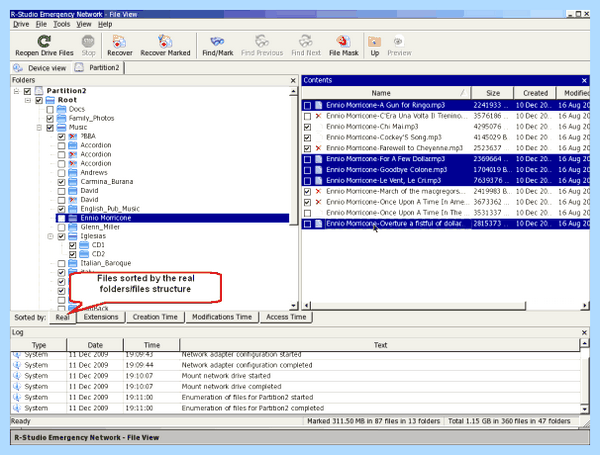Image resolution: width=600 pixels, height=455 pixels.
Task: Collapse the Partition2 tree node
Action: (16, 91)
